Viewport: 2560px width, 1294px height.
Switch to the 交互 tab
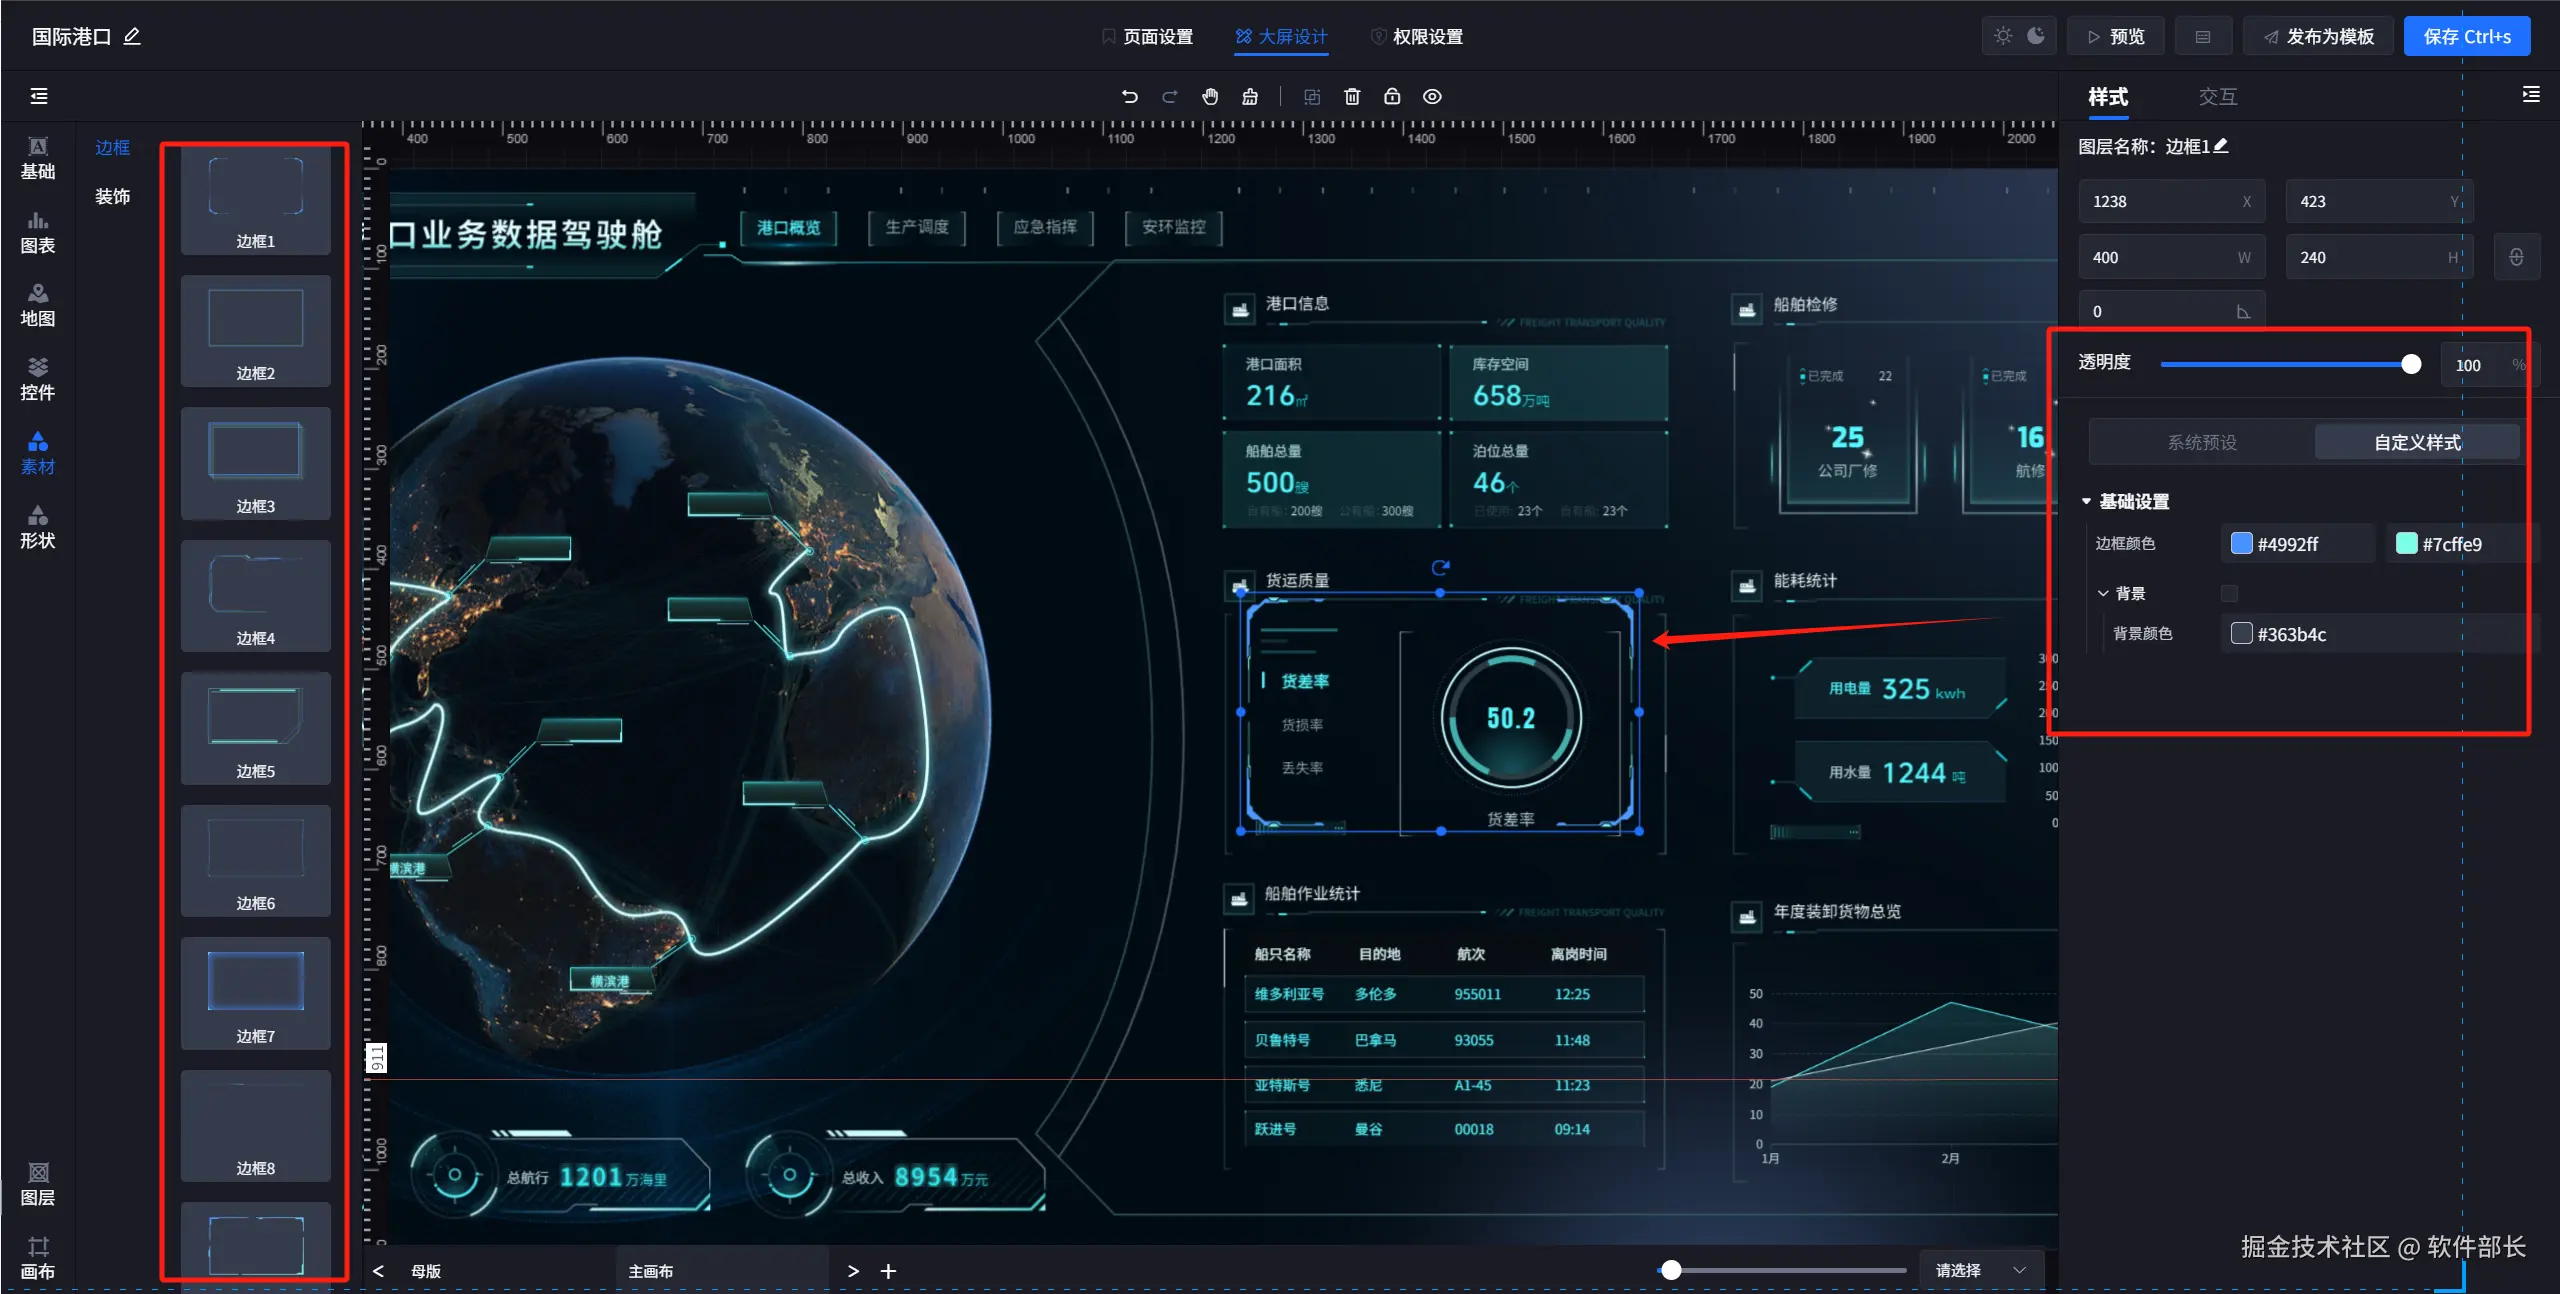pyautogui.click(x=2217, y=97)
